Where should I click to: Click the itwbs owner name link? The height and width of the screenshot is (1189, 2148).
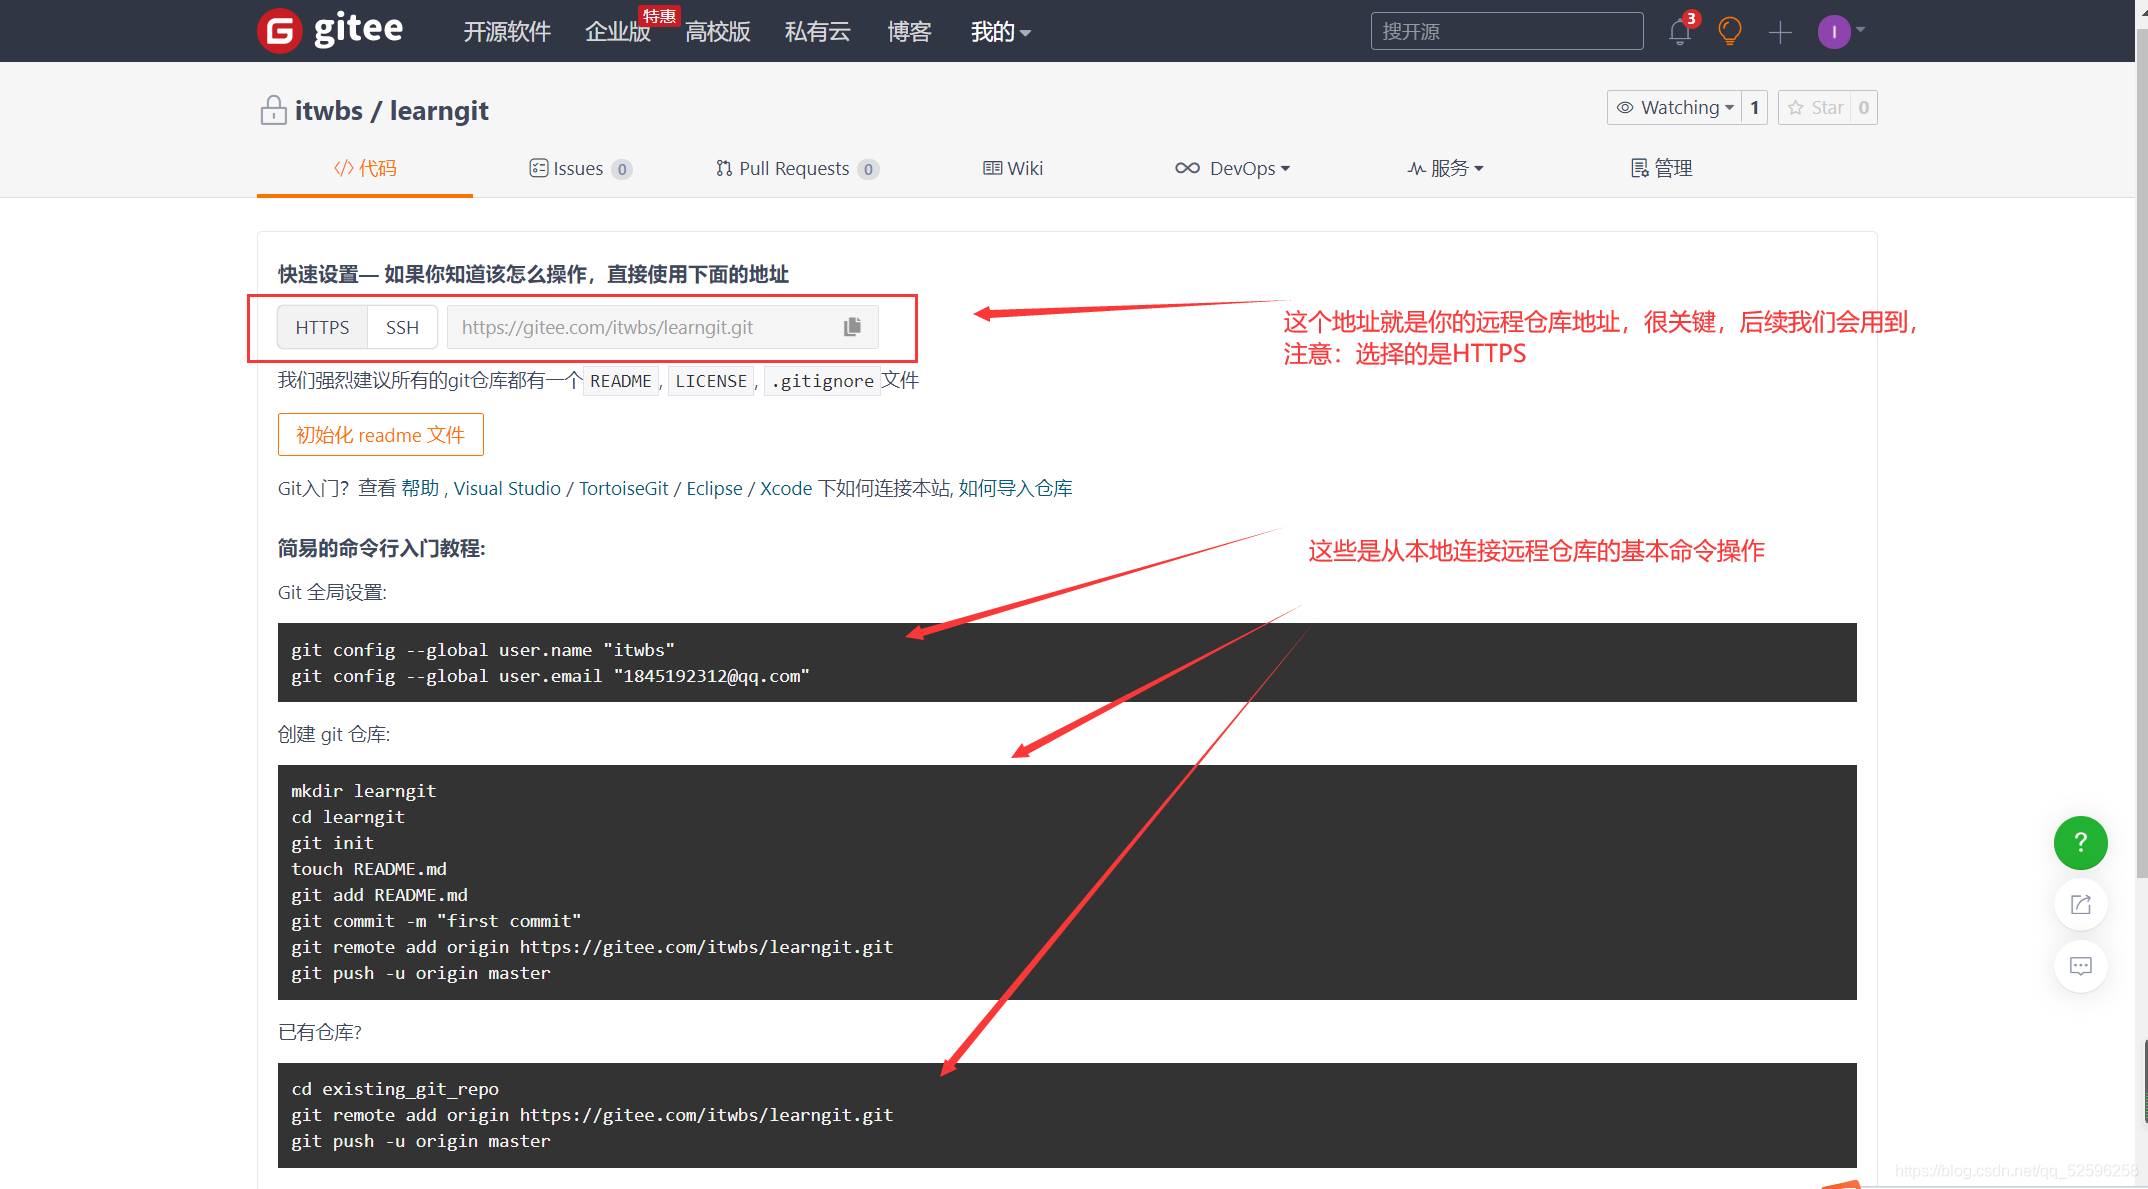(329, 110)
